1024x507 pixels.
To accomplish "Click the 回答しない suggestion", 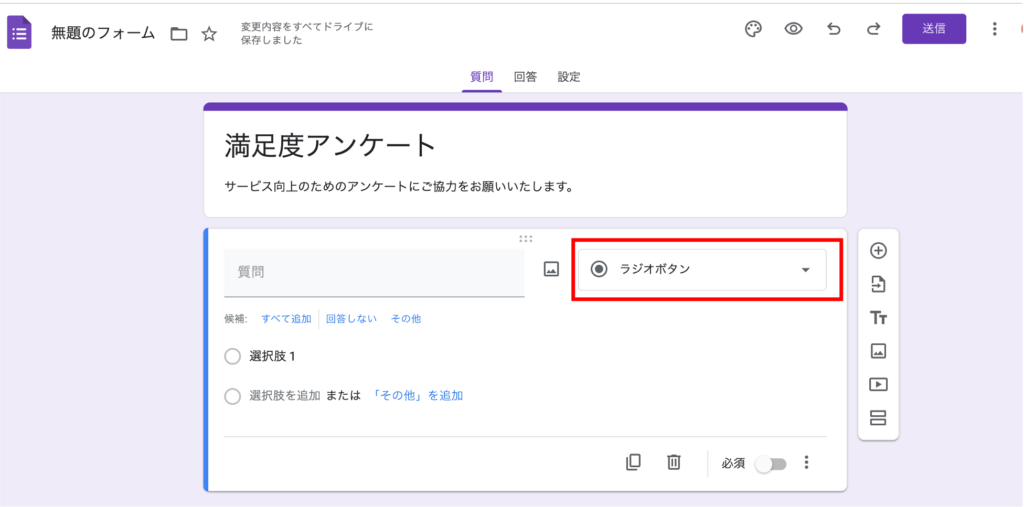I will click(x=351, y=319).
